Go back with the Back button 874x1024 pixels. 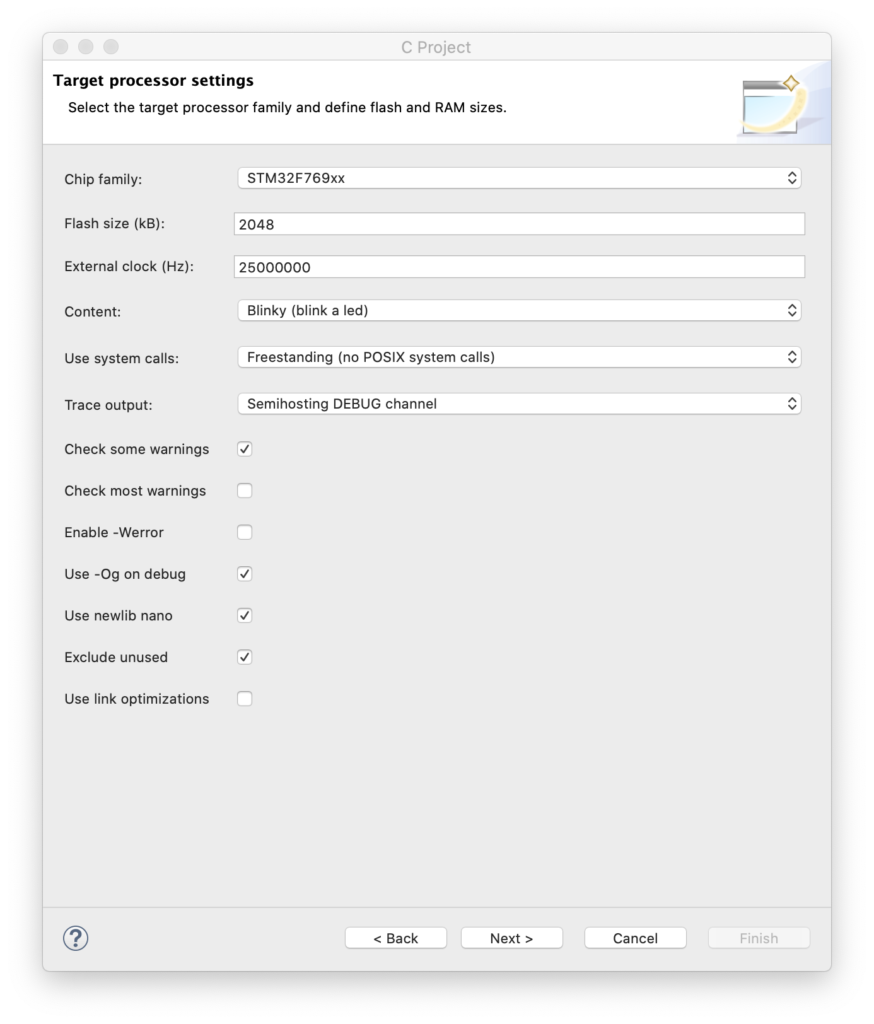click(396, 938)
